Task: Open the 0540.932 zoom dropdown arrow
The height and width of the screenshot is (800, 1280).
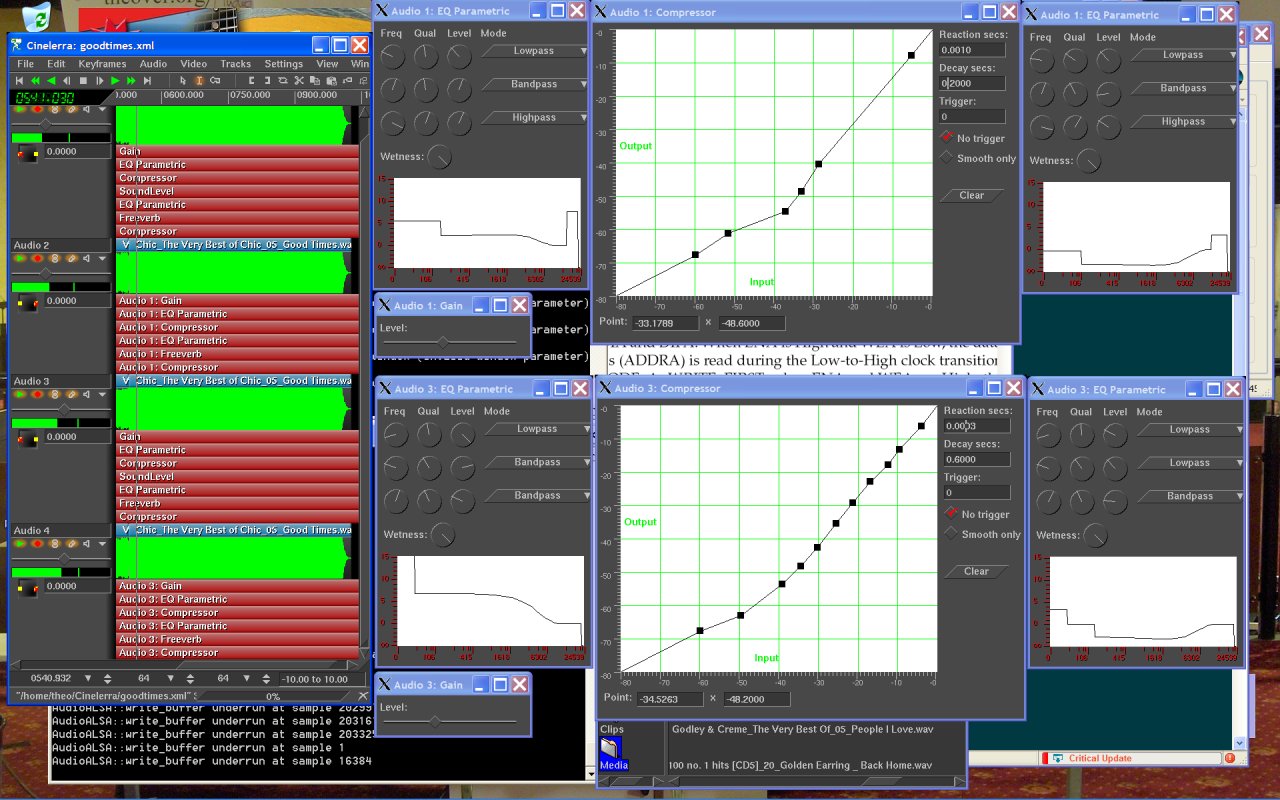Action: pyautogui.click(x=90, y=678)
